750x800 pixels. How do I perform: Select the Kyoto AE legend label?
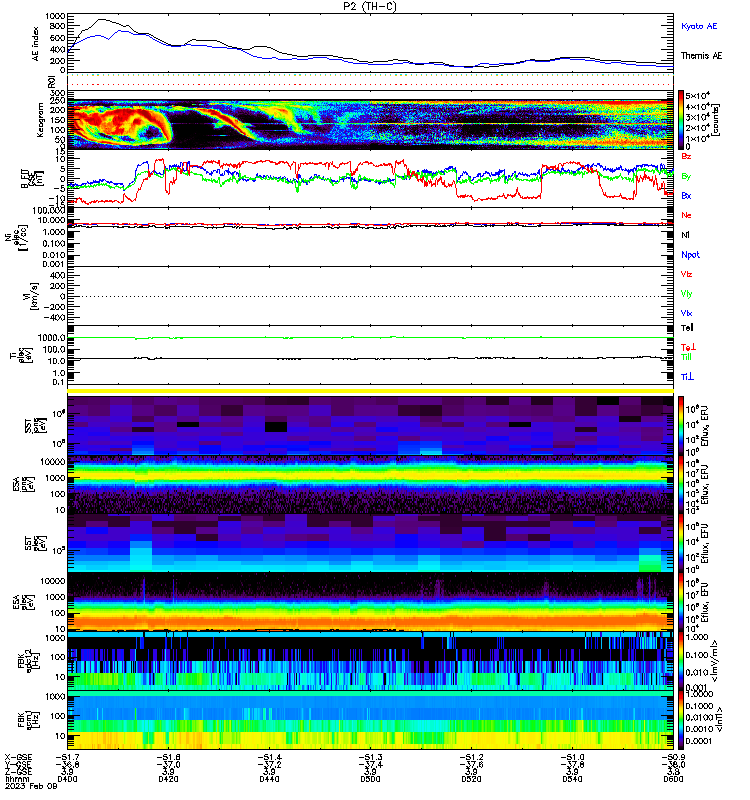coord(699,26)
